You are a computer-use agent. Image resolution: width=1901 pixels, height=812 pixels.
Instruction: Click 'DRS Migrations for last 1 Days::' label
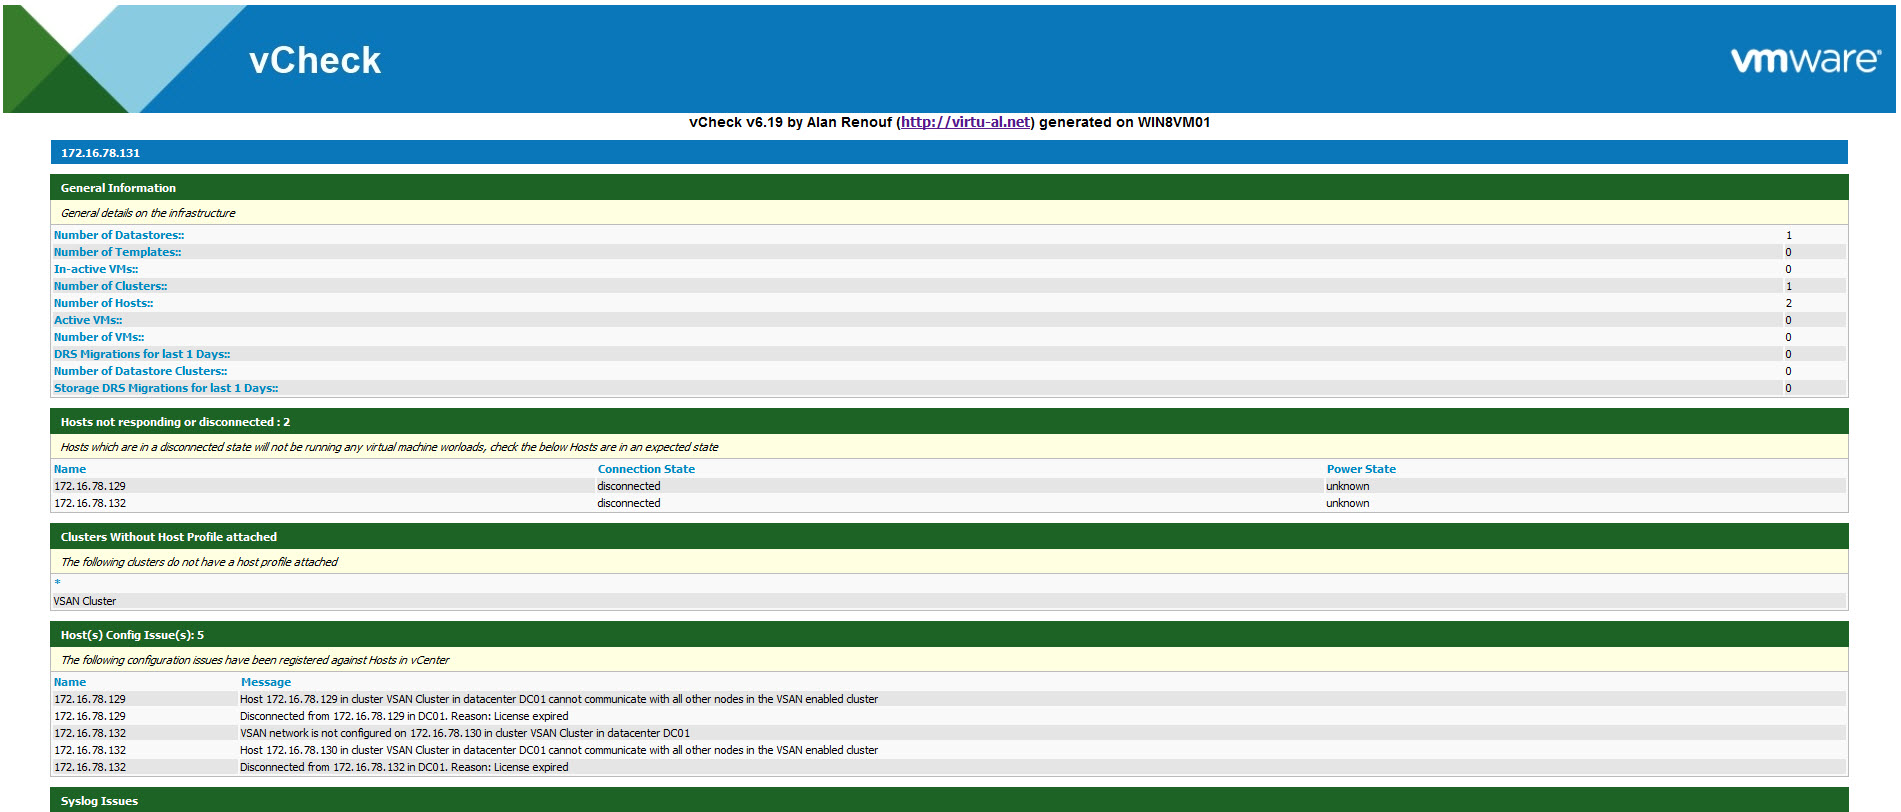pyautogui.click(x=142, y=355)
